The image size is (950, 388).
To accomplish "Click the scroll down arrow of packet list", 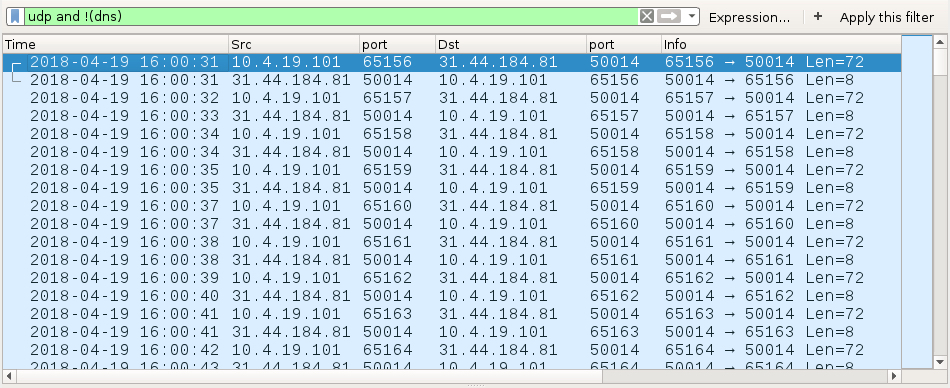I will coord(940,361).
